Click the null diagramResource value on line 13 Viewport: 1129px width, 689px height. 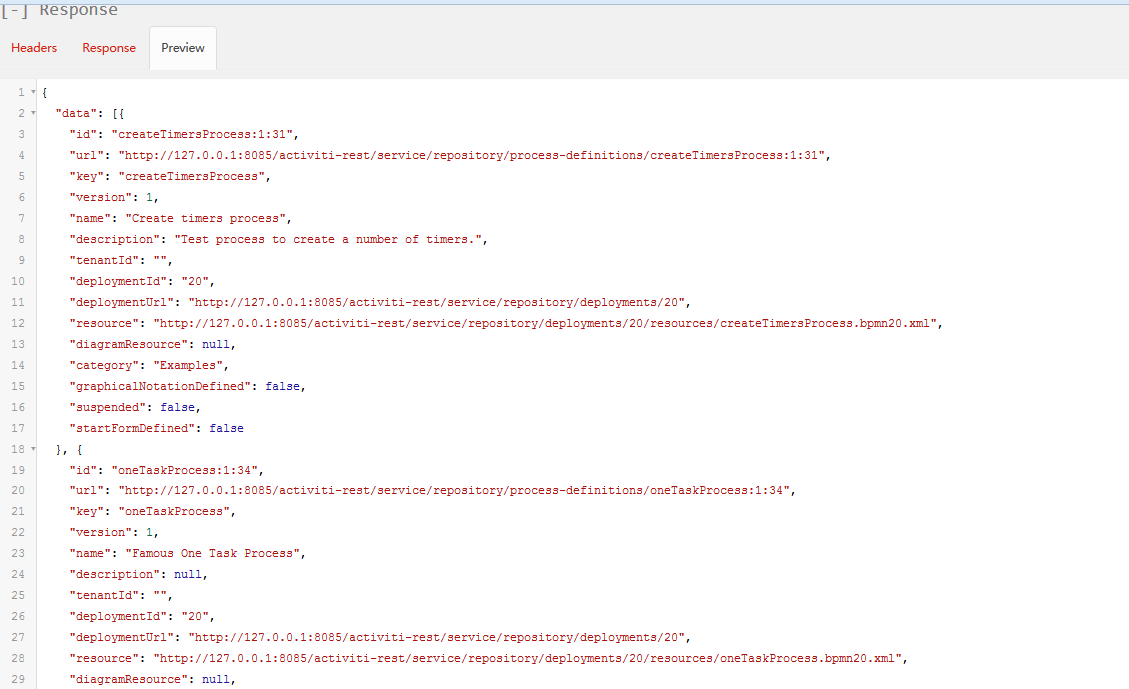pyautogui.click(x=216, y=344)
